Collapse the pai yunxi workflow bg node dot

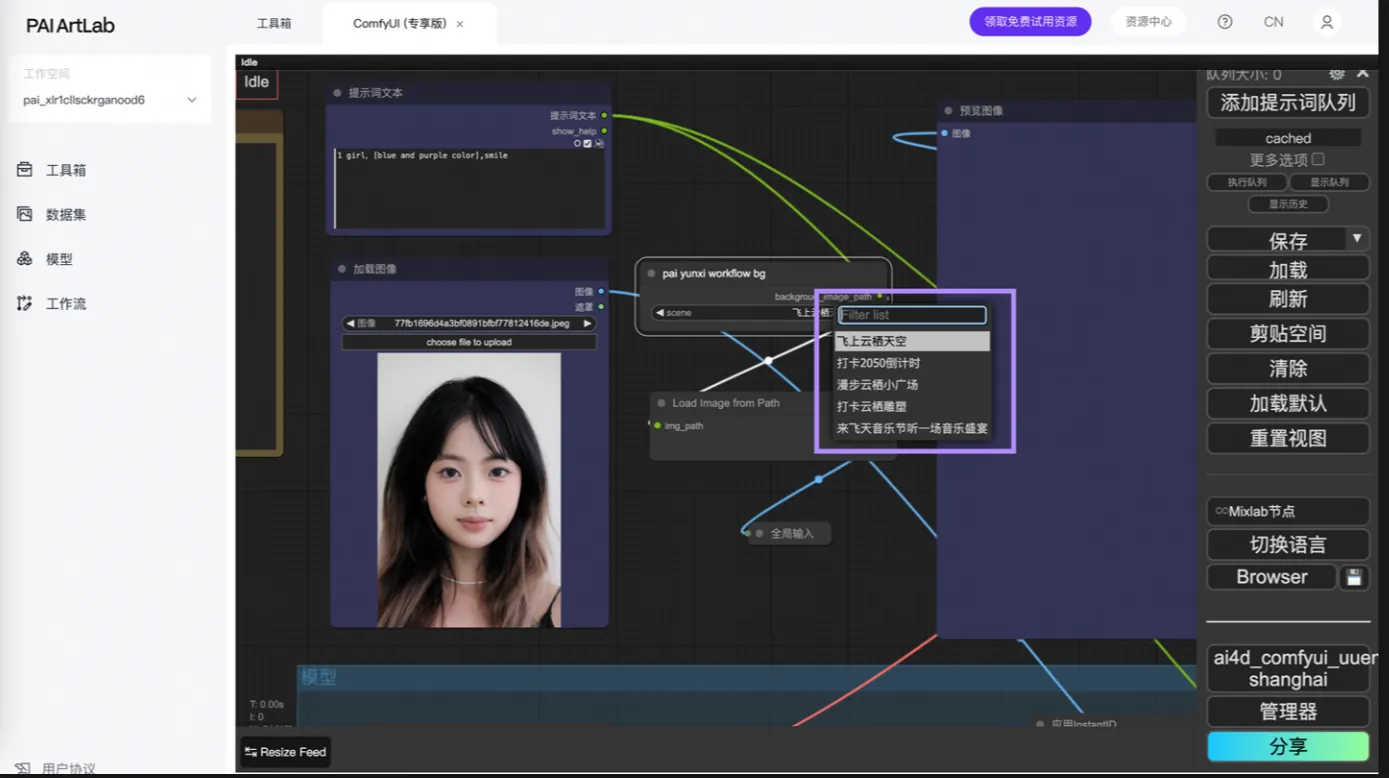pos(652,273)
